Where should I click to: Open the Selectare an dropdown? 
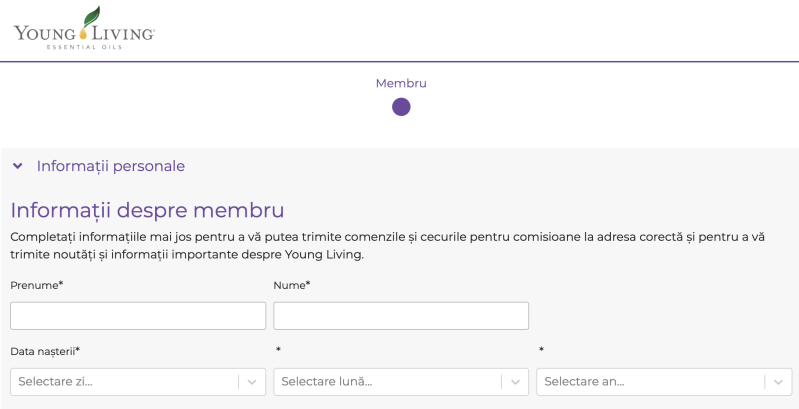pyautogui.click(x=651, y=382)
